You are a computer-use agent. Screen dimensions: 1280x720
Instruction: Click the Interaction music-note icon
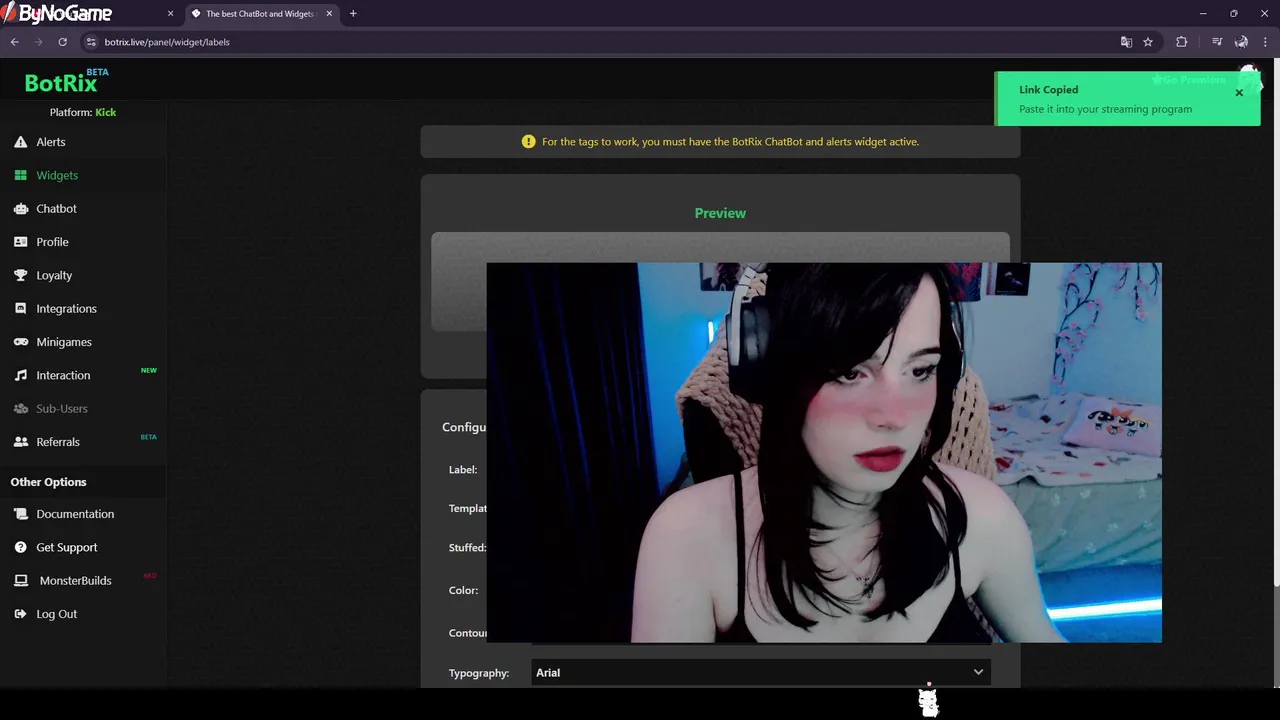pyautogui.click(x=20, y=375)
